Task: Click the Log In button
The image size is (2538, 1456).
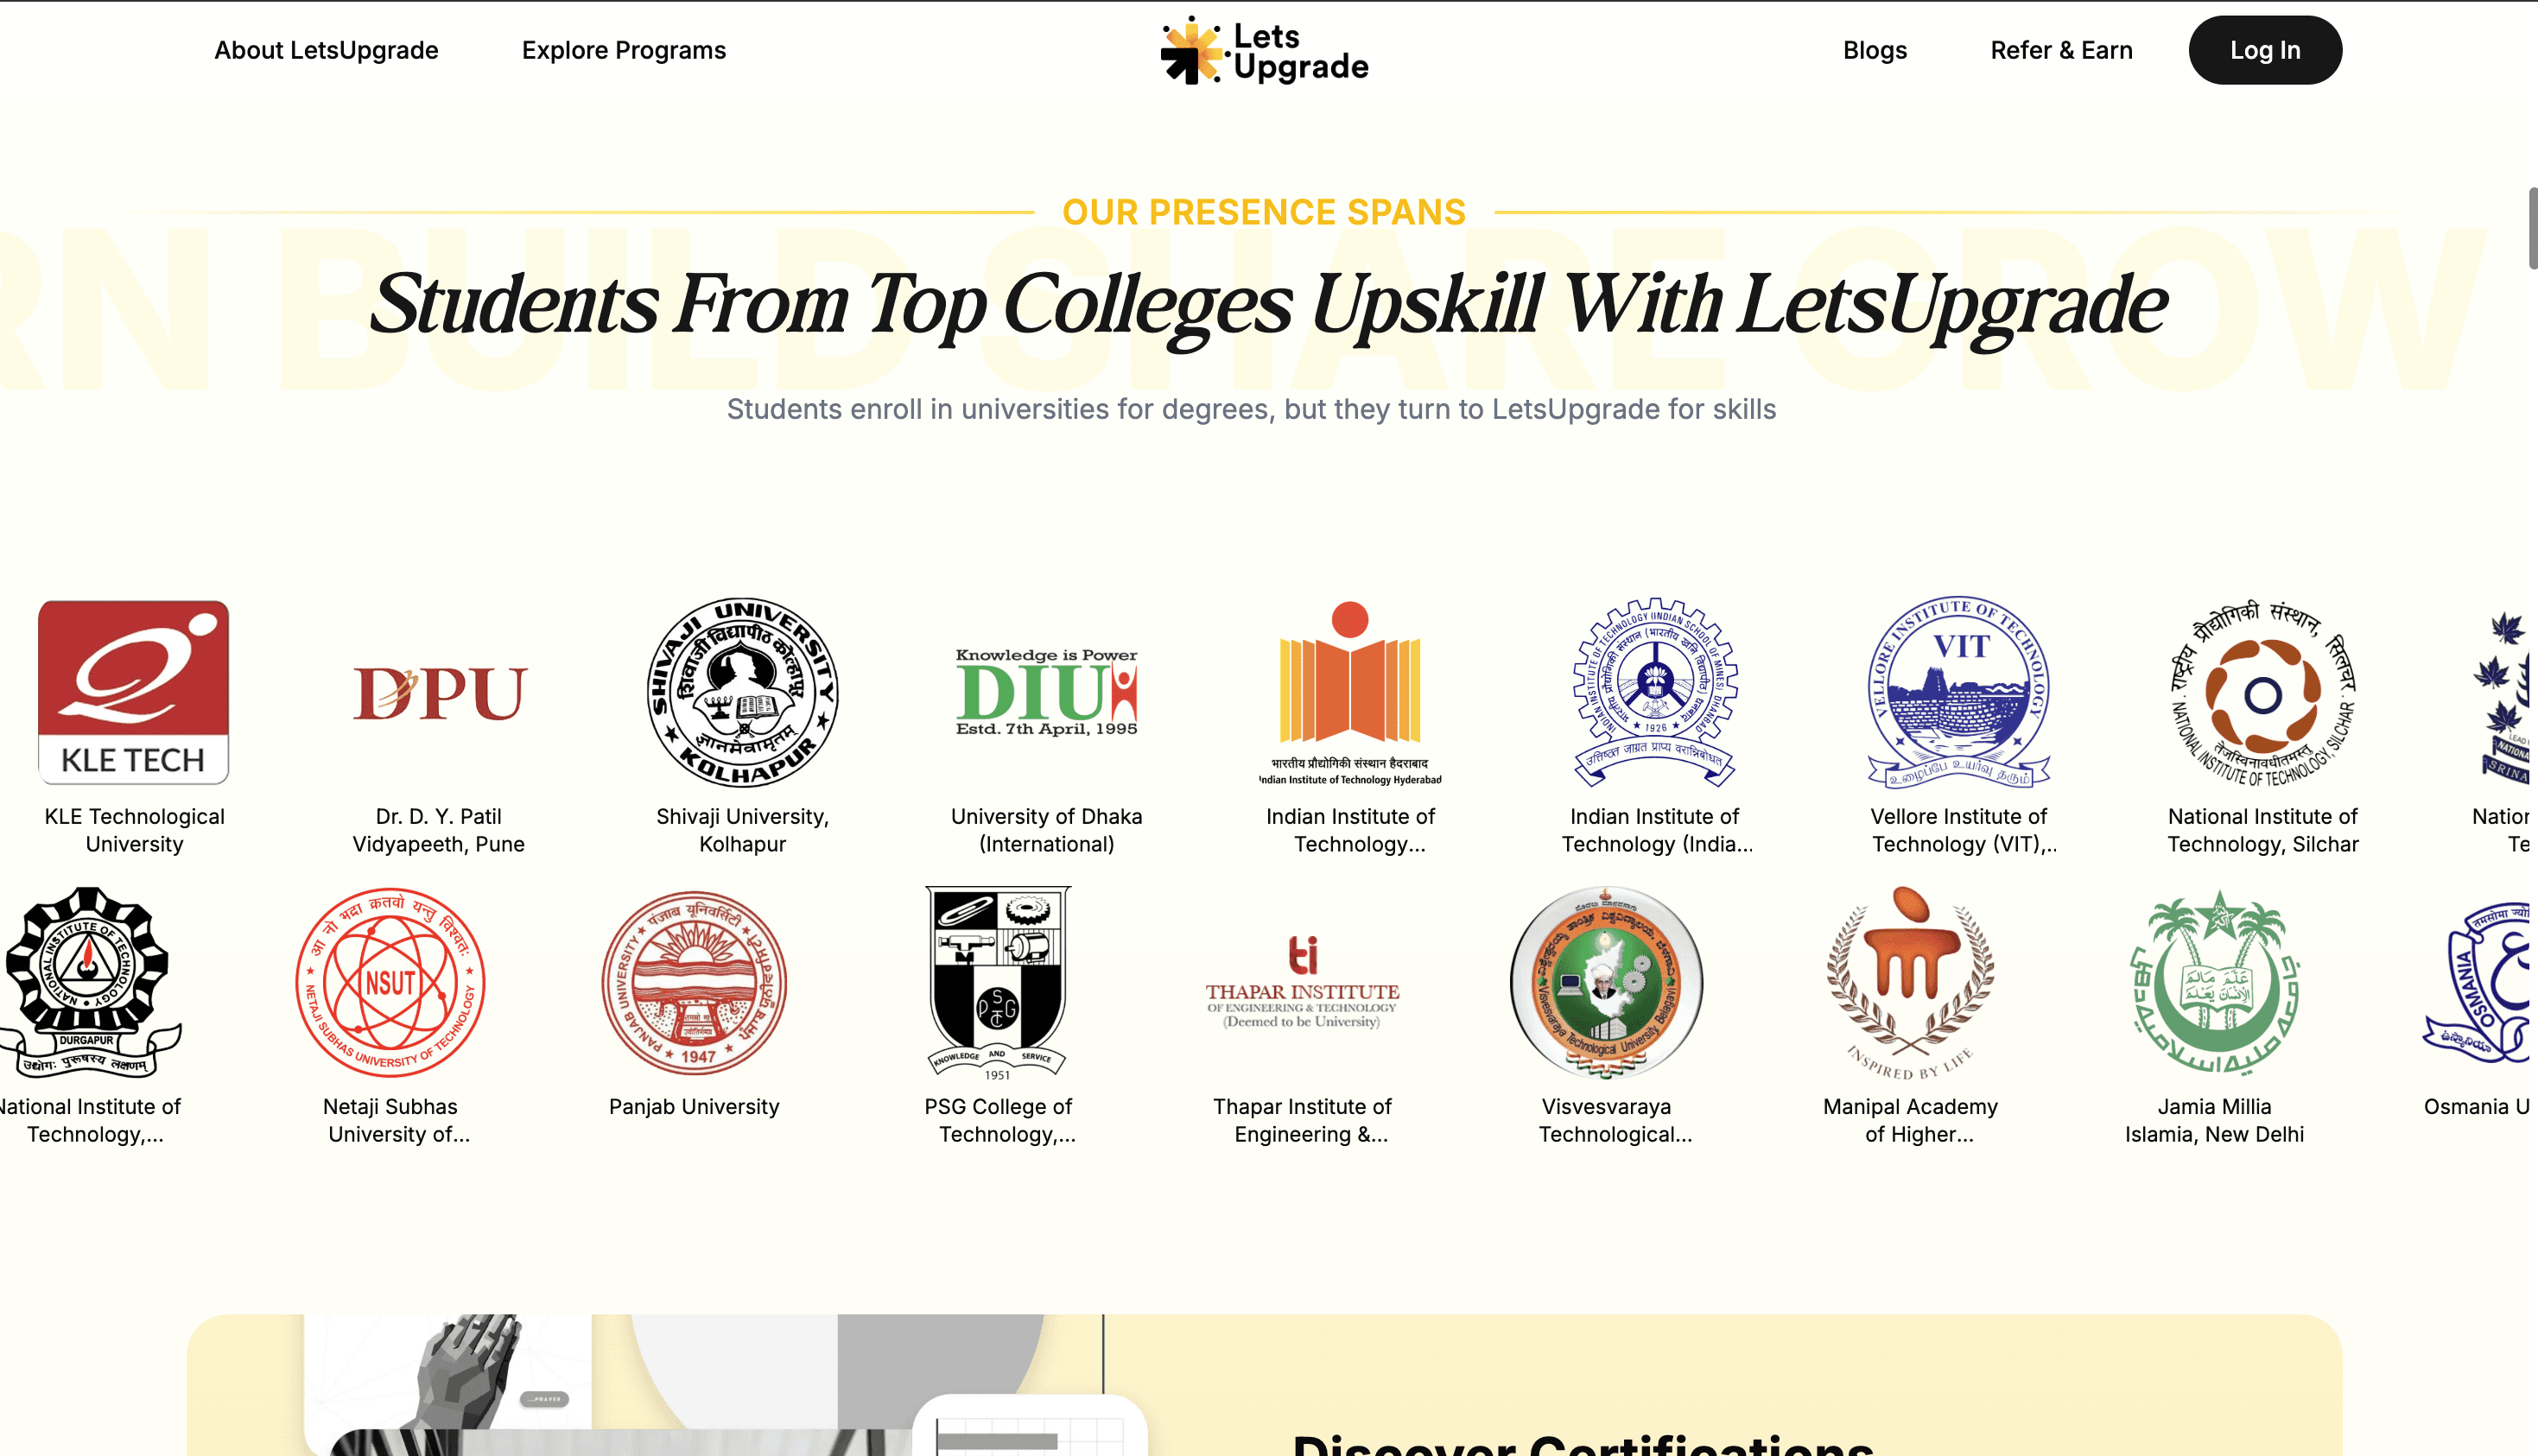Action: [2265, 50]
